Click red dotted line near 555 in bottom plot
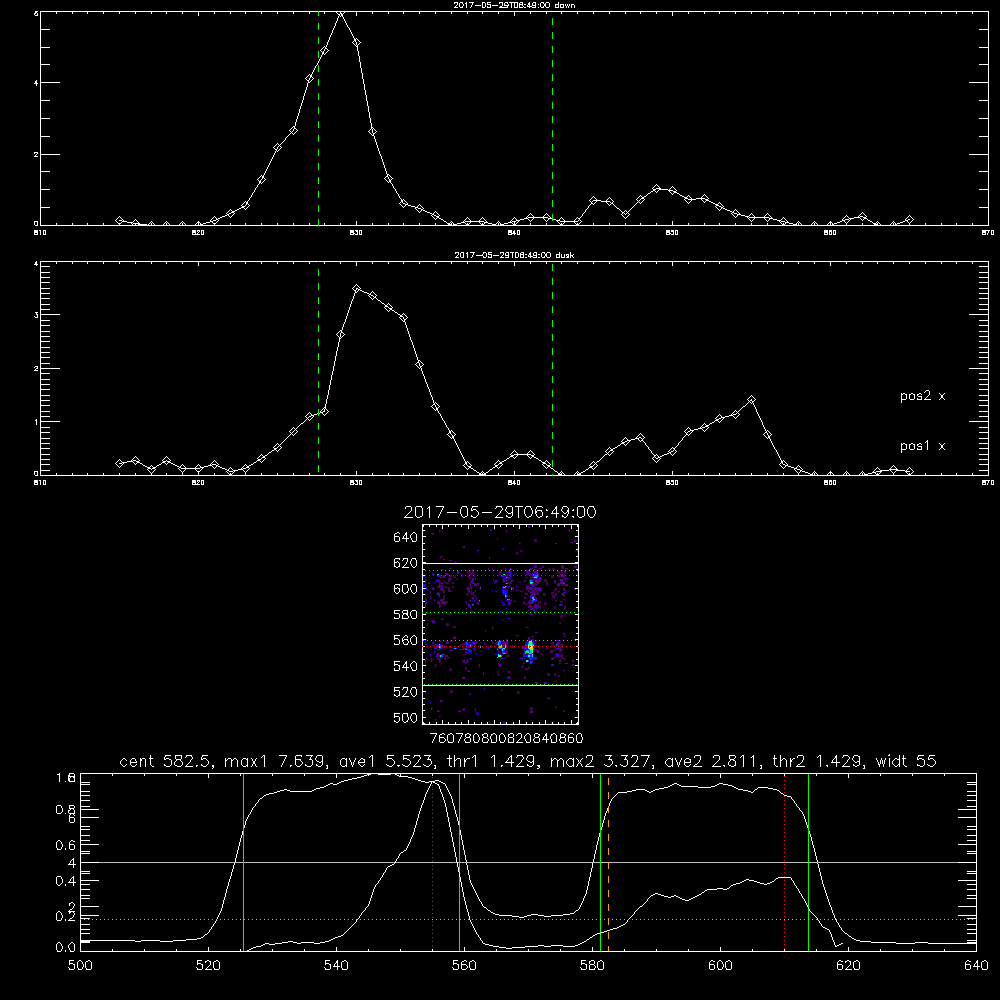This screenshot has width=1000, height=1000. pyautogui.click(x=432, y=862)
